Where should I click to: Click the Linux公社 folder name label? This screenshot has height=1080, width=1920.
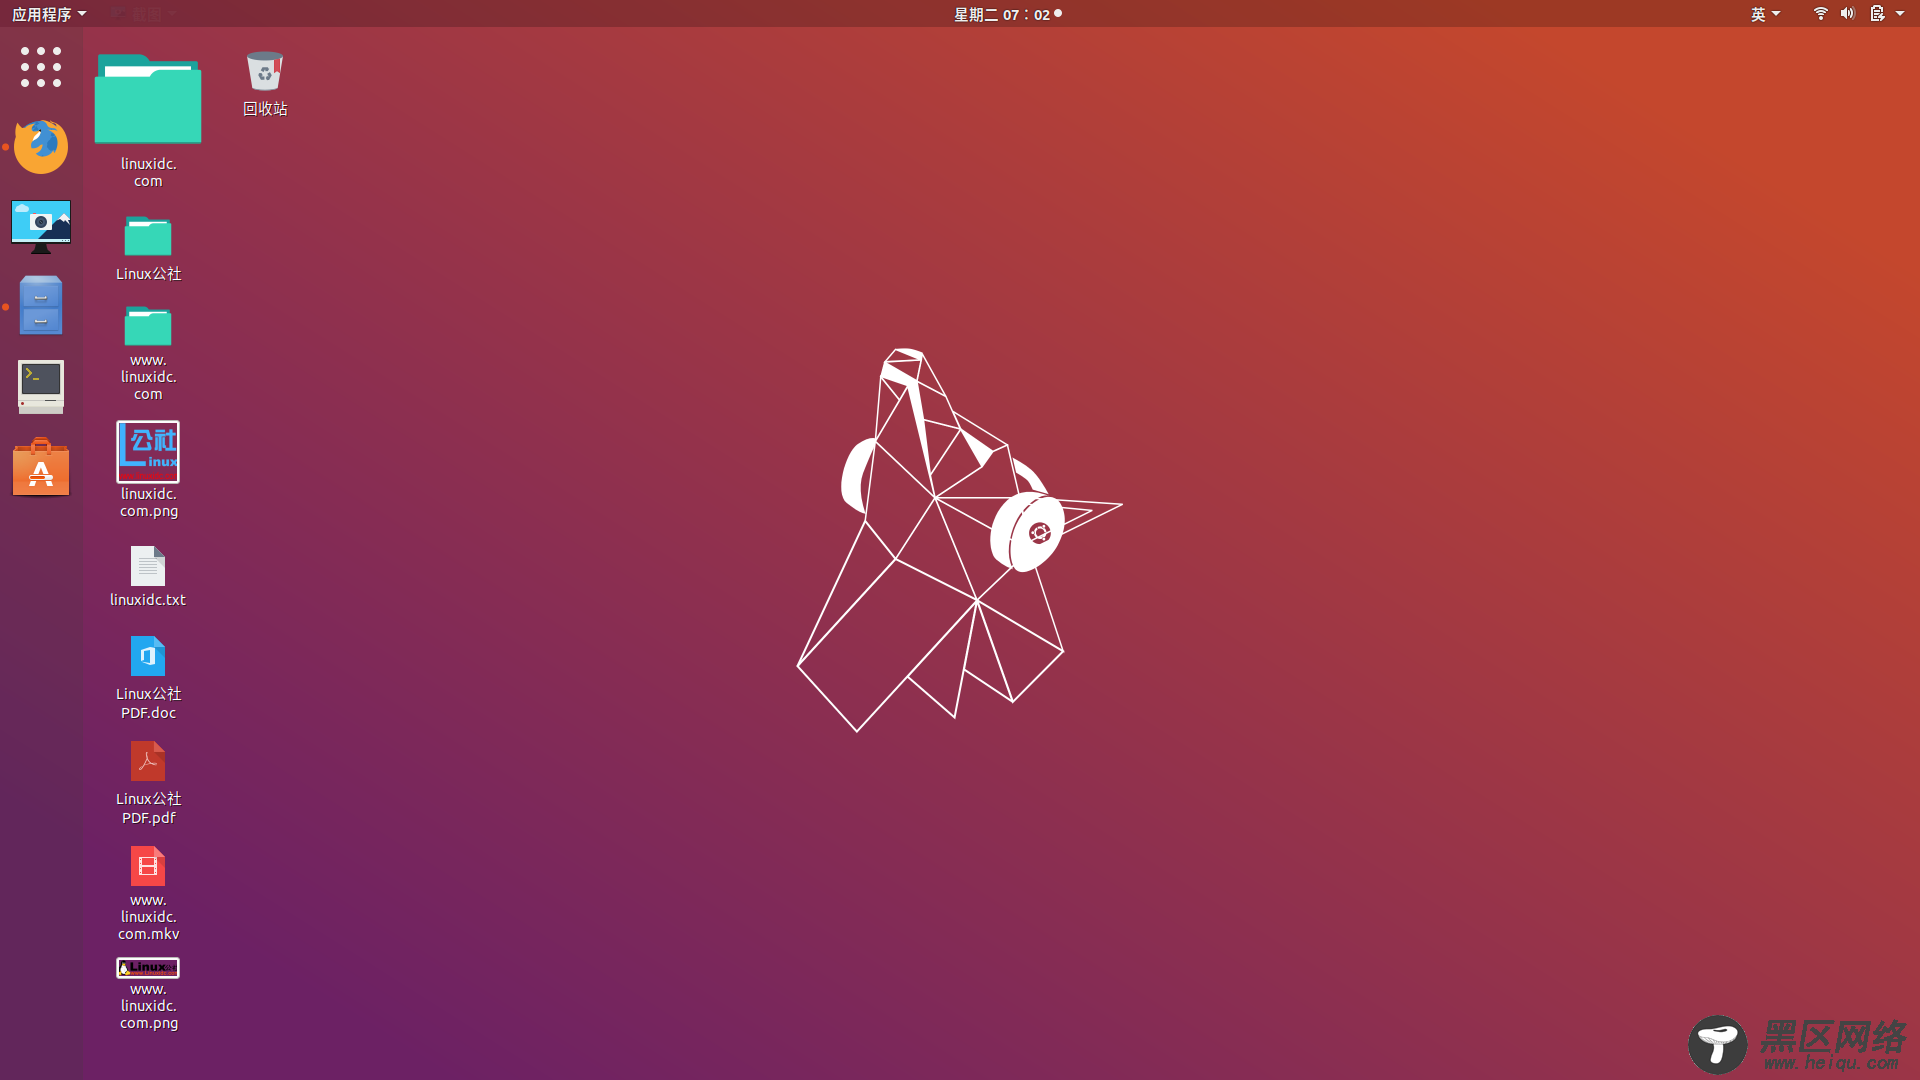(x=148, y=273)
